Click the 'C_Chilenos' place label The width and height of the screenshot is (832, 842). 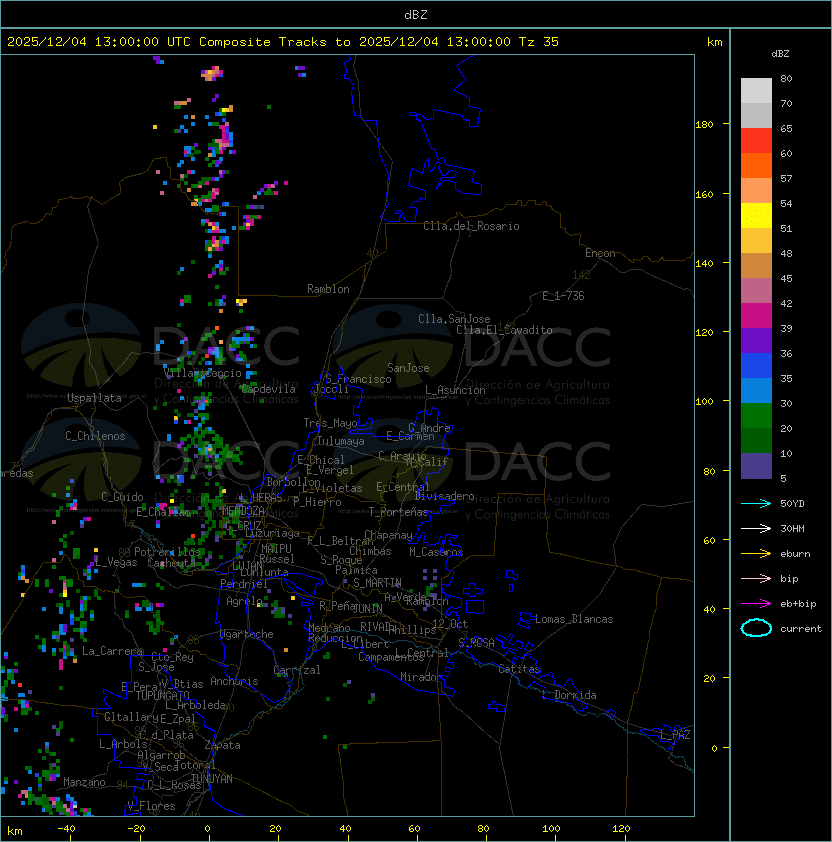(95, 436)
